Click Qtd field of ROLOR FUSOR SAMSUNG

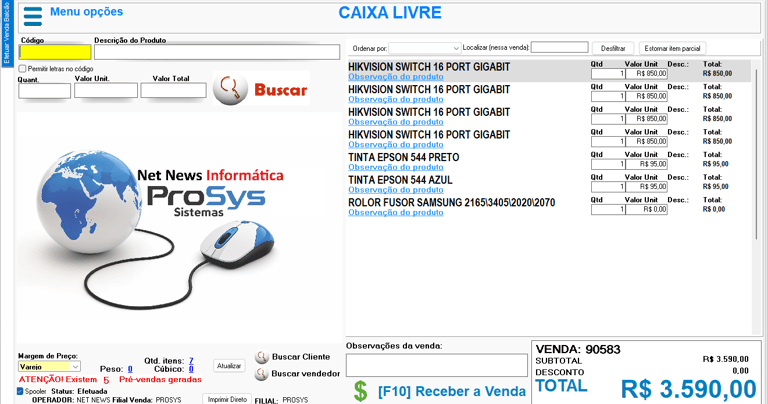(608, 209)
